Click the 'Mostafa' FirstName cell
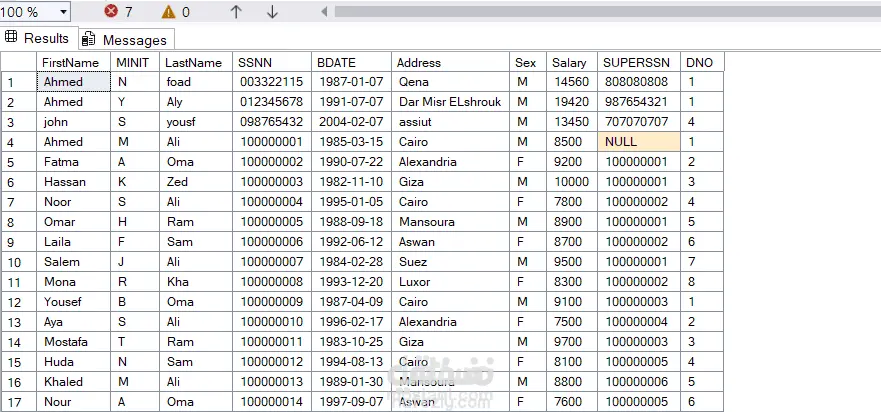 (74, 342)
